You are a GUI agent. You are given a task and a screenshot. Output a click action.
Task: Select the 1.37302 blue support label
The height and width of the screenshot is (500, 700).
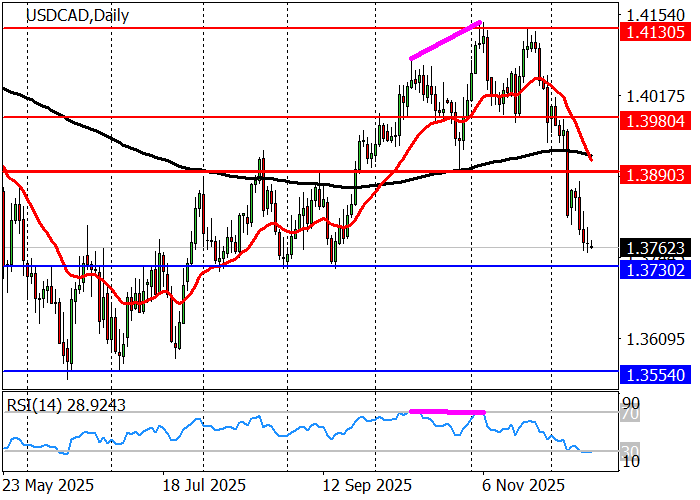(x=656, y=270)
